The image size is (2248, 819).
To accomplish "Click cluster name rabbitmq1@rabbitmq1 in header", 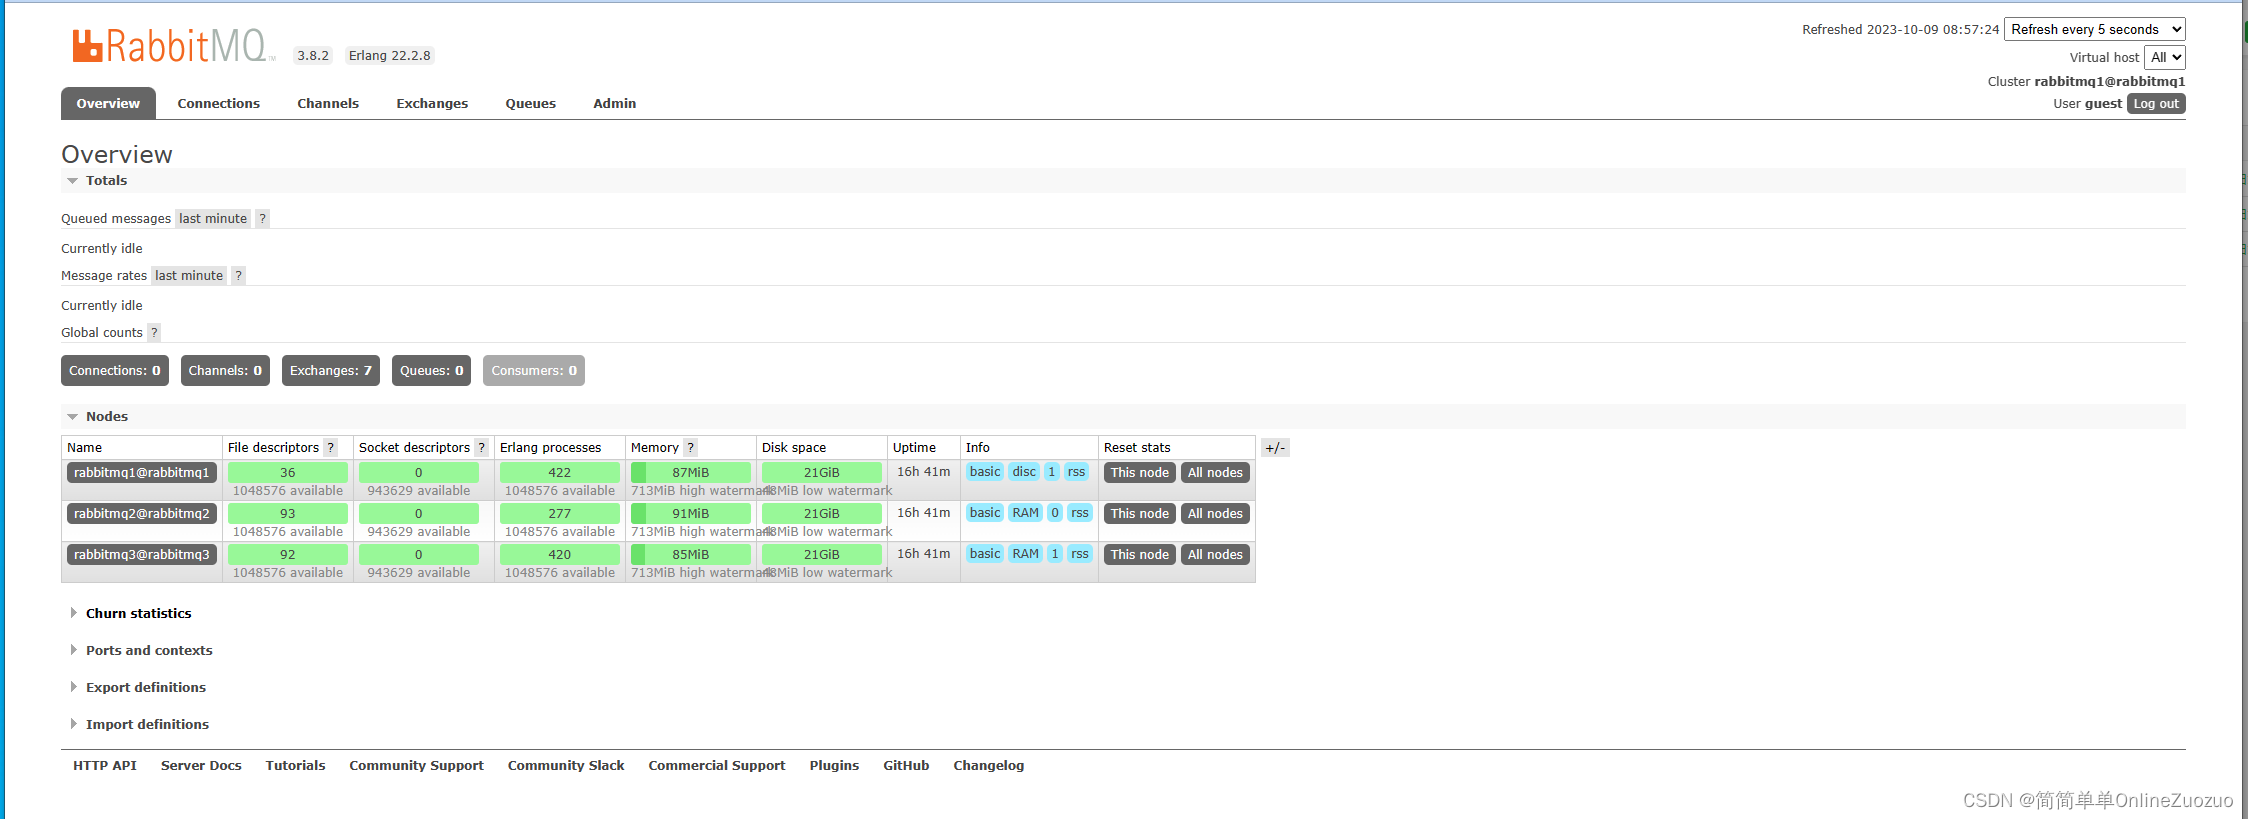I will coord(2110,81).
